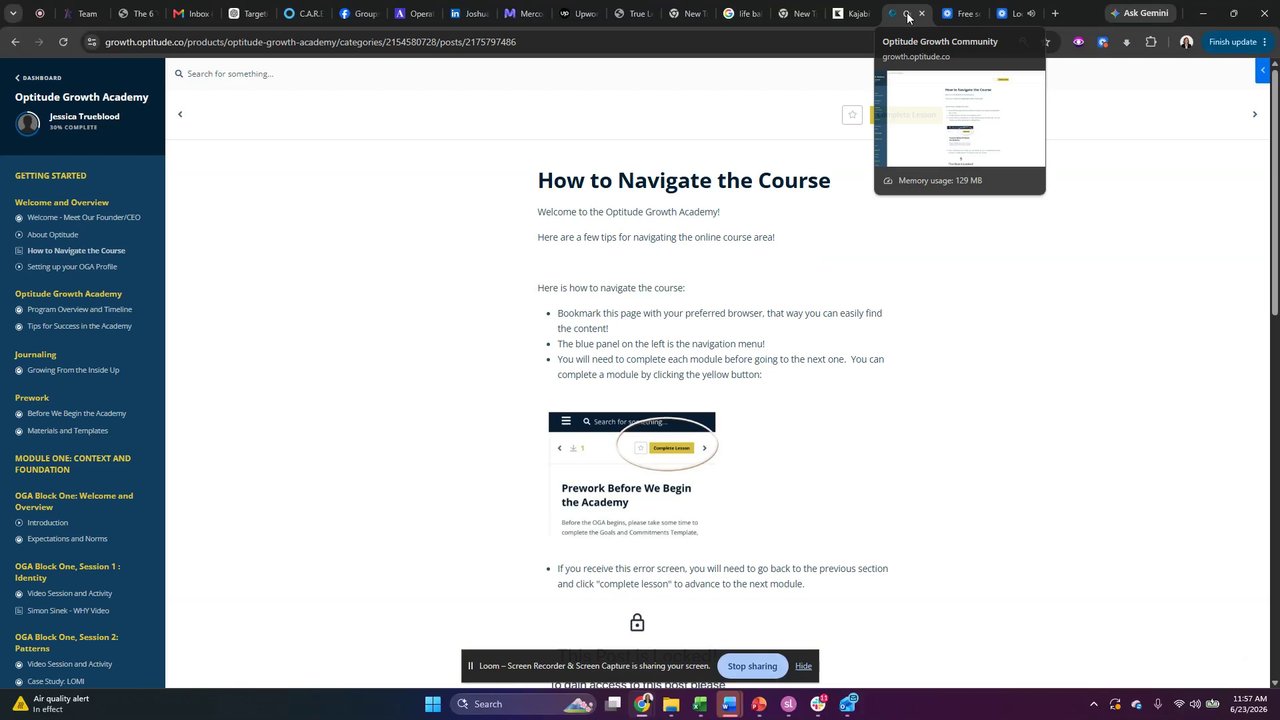Click the 'Prework' section heading
The image size is (1280, 720).
click(x=32, y=398)
